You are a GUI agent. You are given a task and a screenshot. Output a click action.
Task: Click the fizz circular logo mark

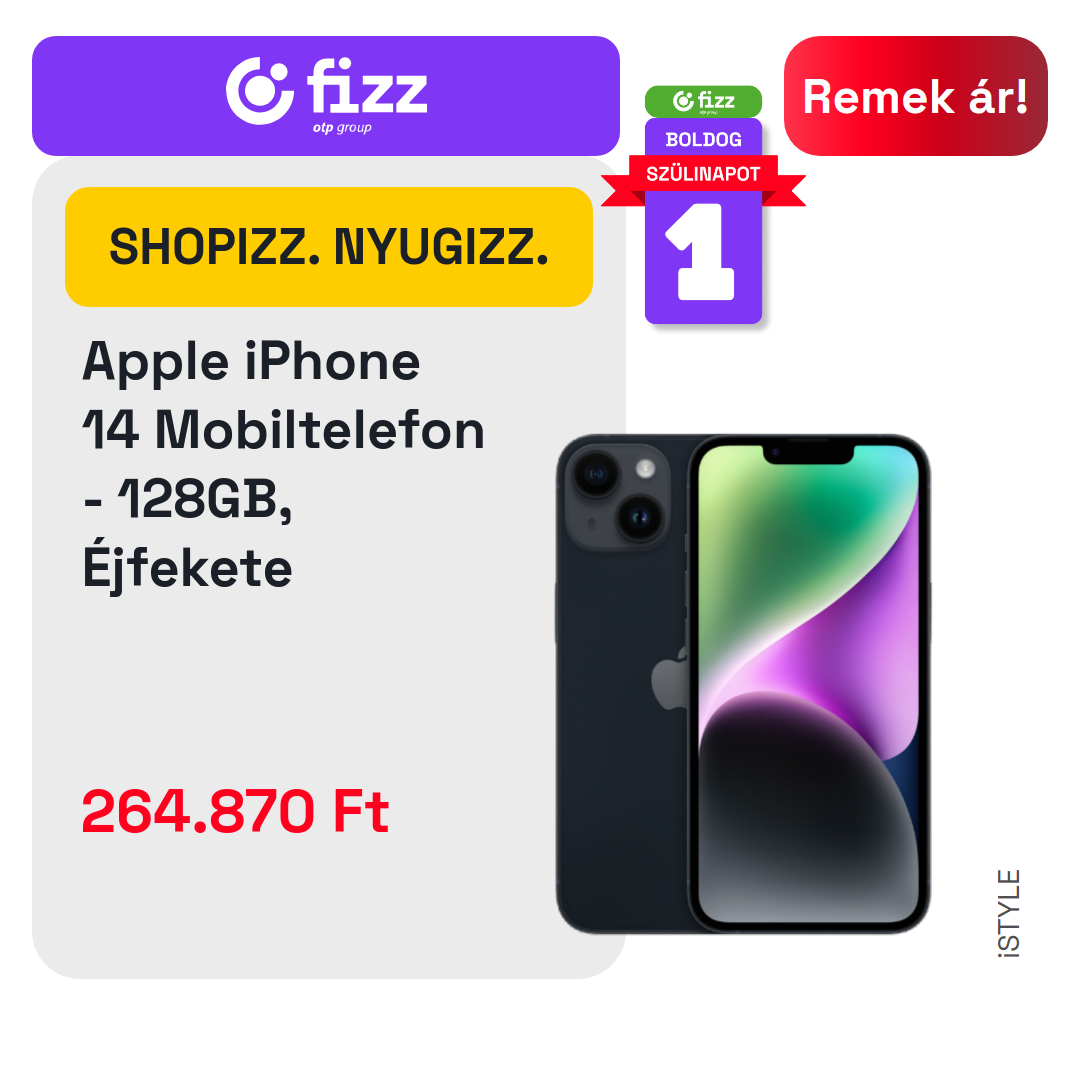point(260,91)
